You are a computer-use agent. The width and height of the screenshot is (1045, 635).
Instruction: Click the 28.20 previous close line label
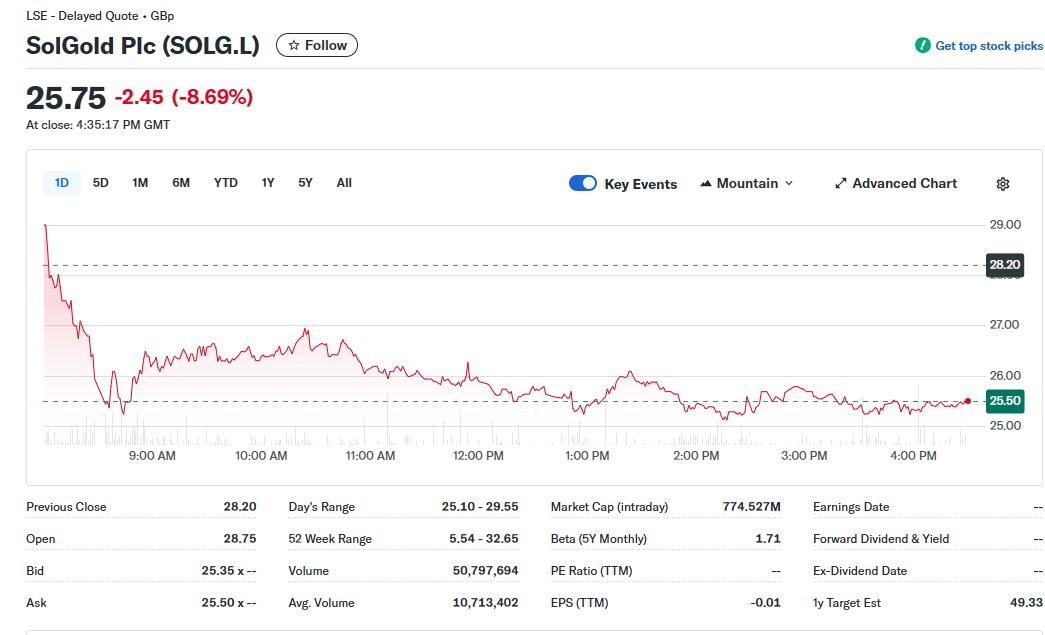click(x=1003, y=265)
